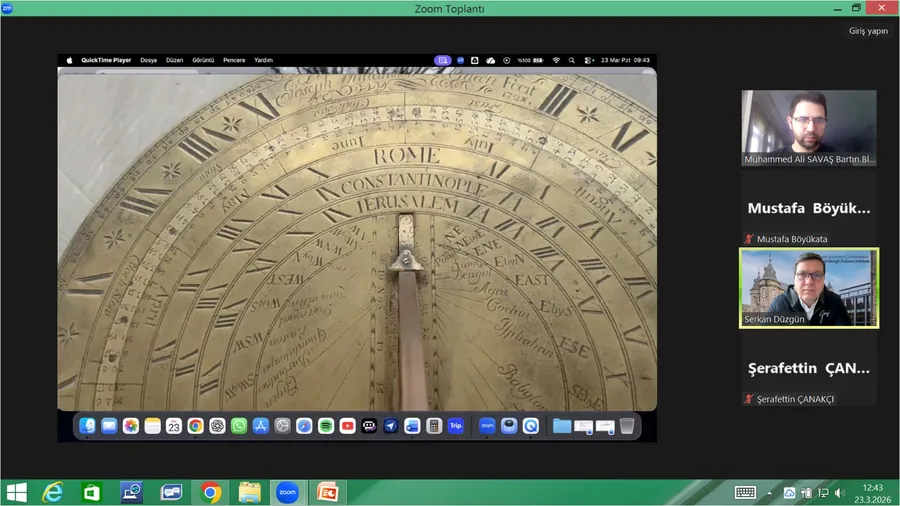Image resolution: width=900 pixels, height=506 pixels.
Task: Show hidden system tray icons
Action: (769, 492)
